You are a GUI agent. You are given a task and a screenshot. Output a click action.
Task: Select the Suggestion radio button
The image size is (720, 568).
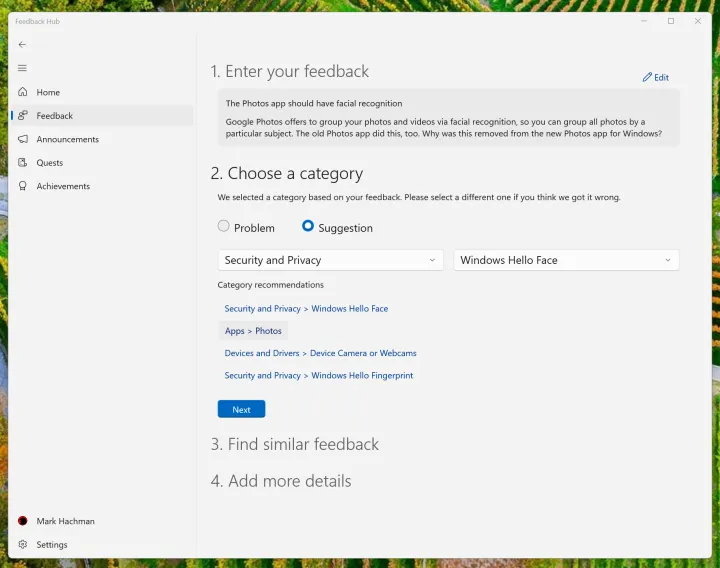pyautogui.click(x=308, y=227)
